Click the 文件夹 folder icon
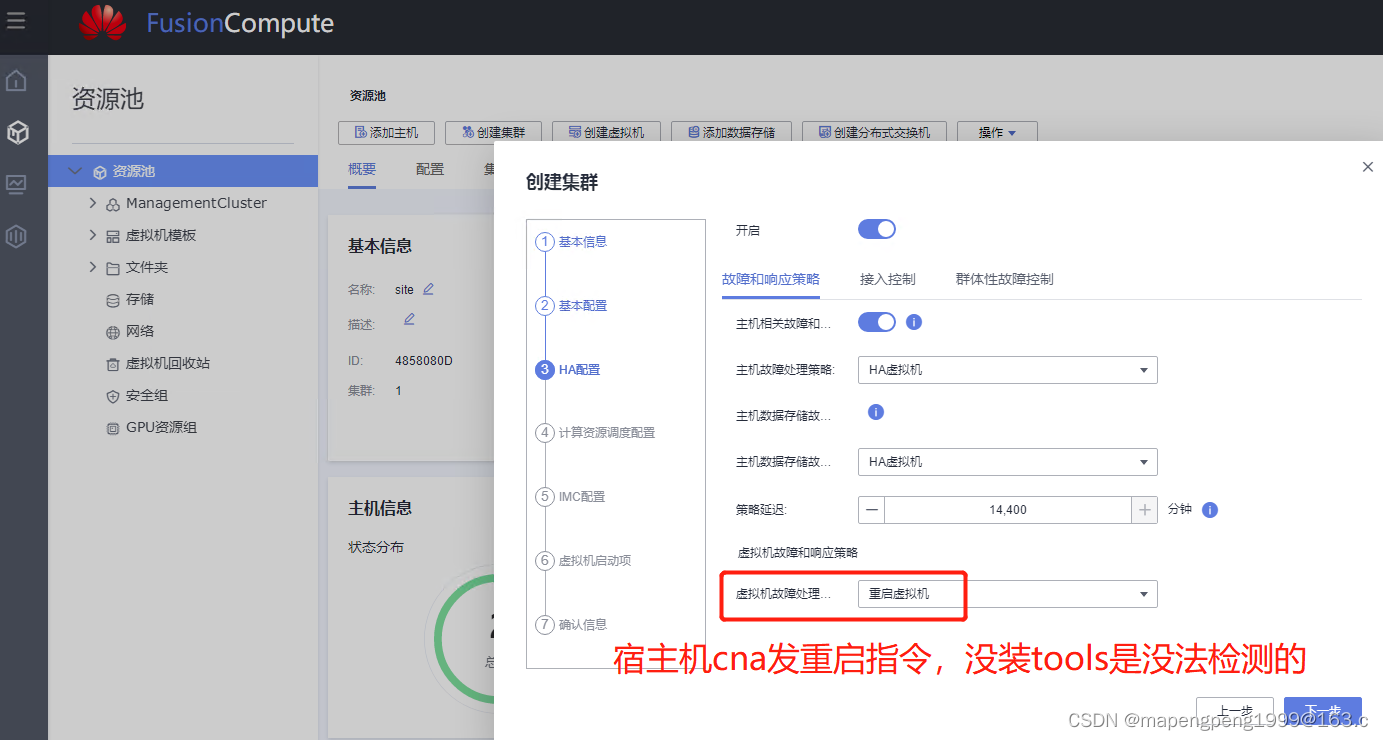1383x740 pixels. (x=113, y=268)
